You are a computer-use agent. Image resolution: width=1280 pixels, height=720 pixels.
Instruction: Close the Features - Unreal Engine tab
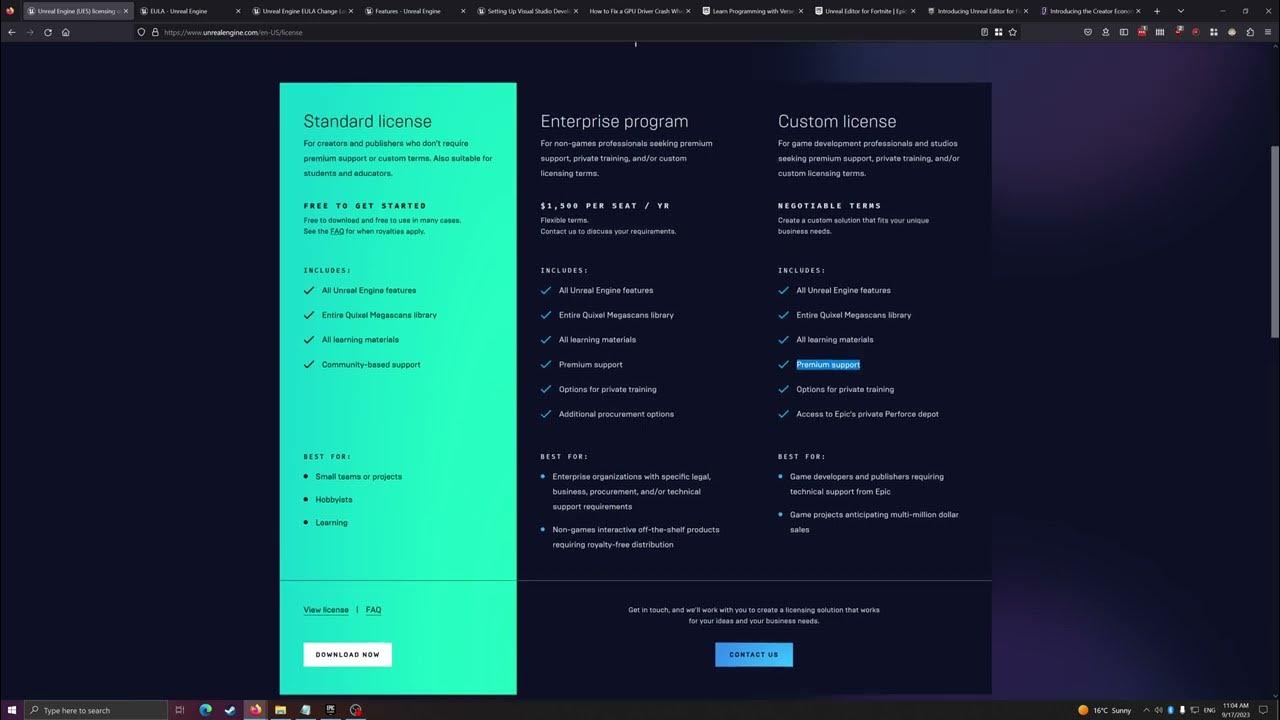(463, 11)
